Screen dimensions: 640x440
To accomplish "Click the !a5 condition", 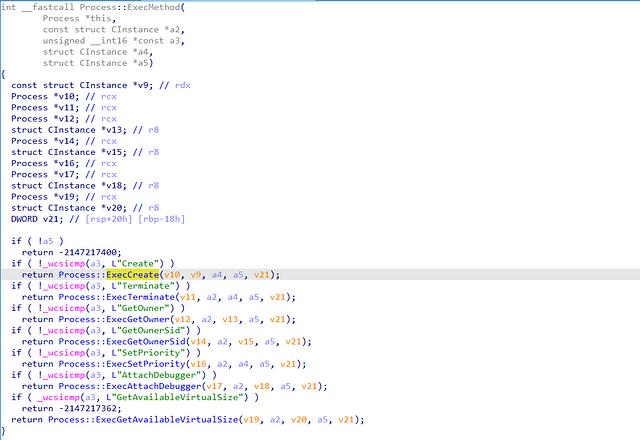I will coord(45,241).
